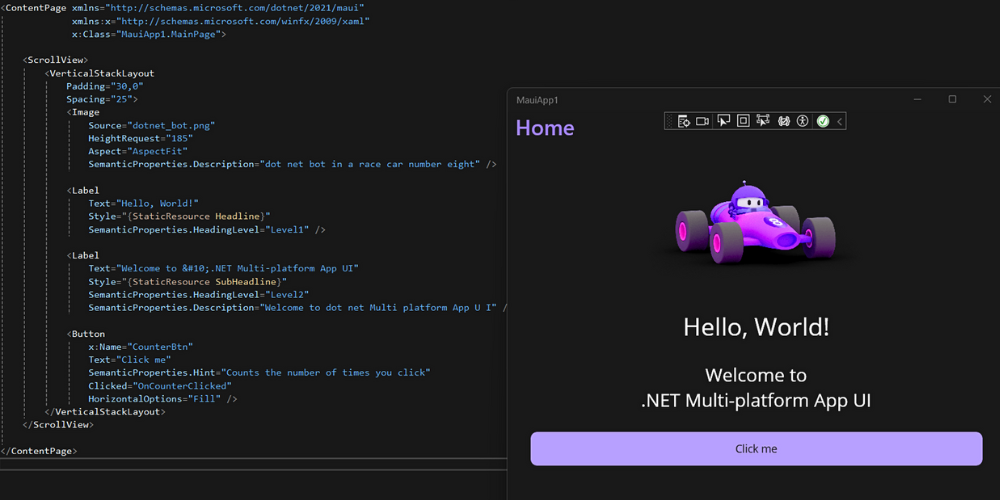This screenshot has height=500, width=1000.
Task: Click the closing VerticalStackLayout tag
Action: click(105, 412)
